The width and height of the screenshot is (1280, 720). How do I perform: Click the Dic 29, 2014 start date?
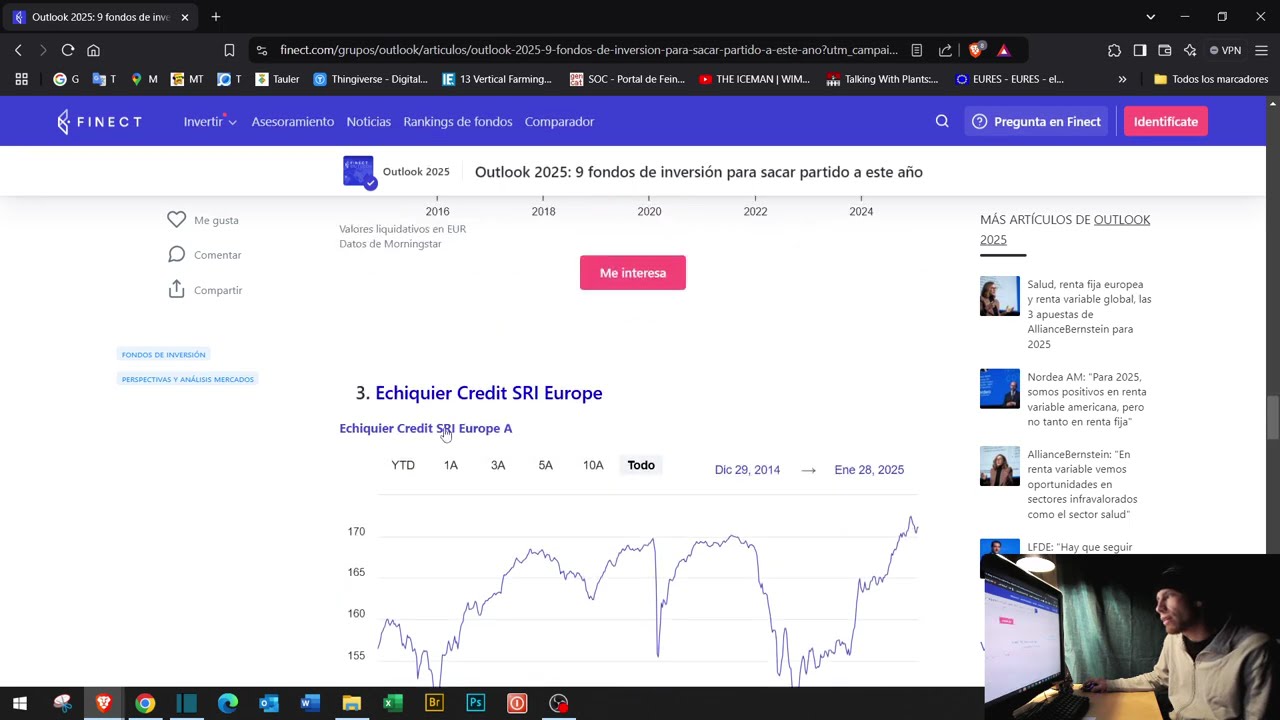[x=747, y=470]
